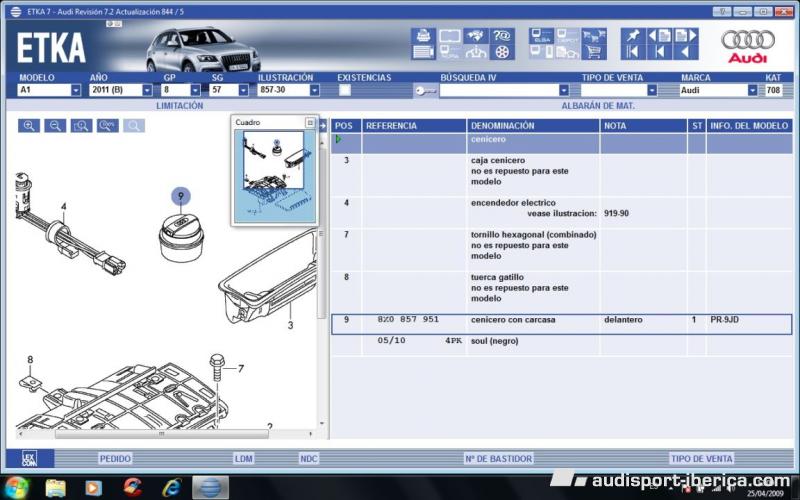
Task: Jump to first record arrow icon
Action: pos(633,52)
